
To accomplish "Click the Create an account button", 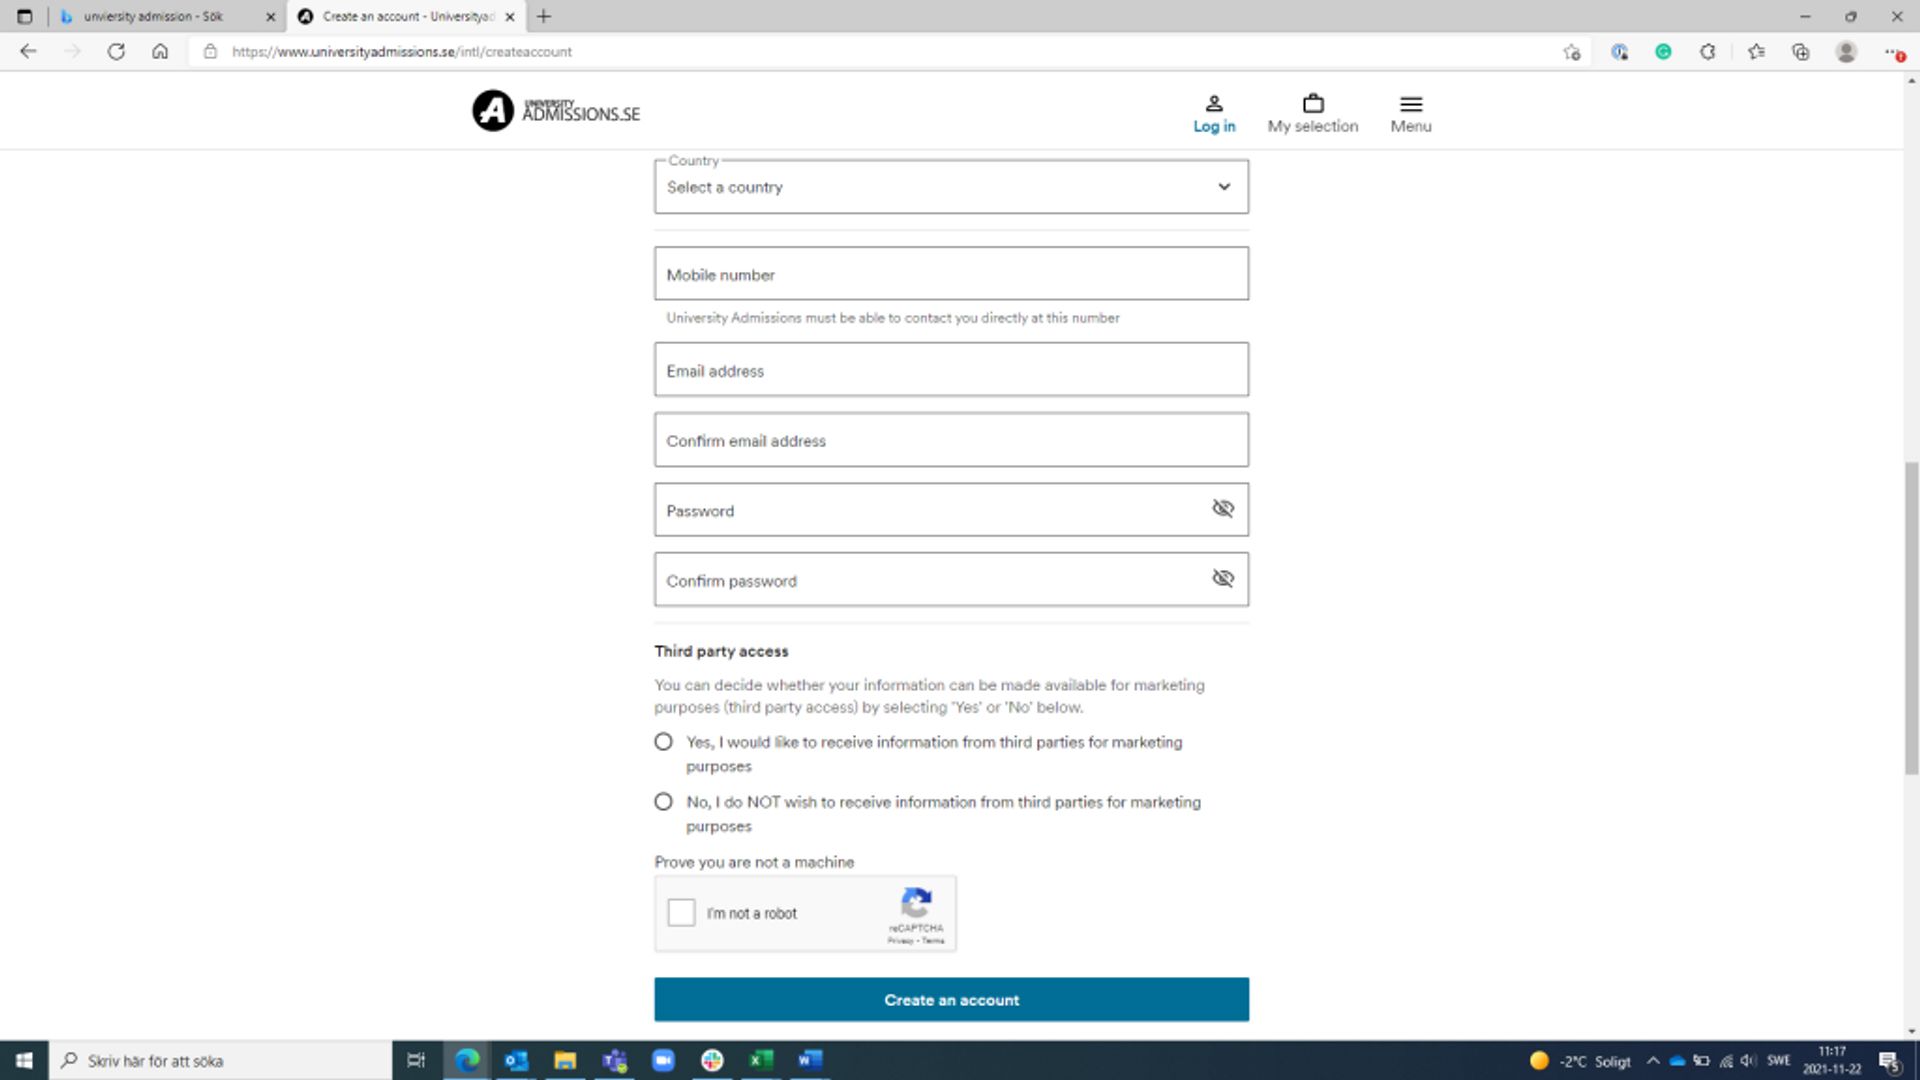I will 952,1000.
